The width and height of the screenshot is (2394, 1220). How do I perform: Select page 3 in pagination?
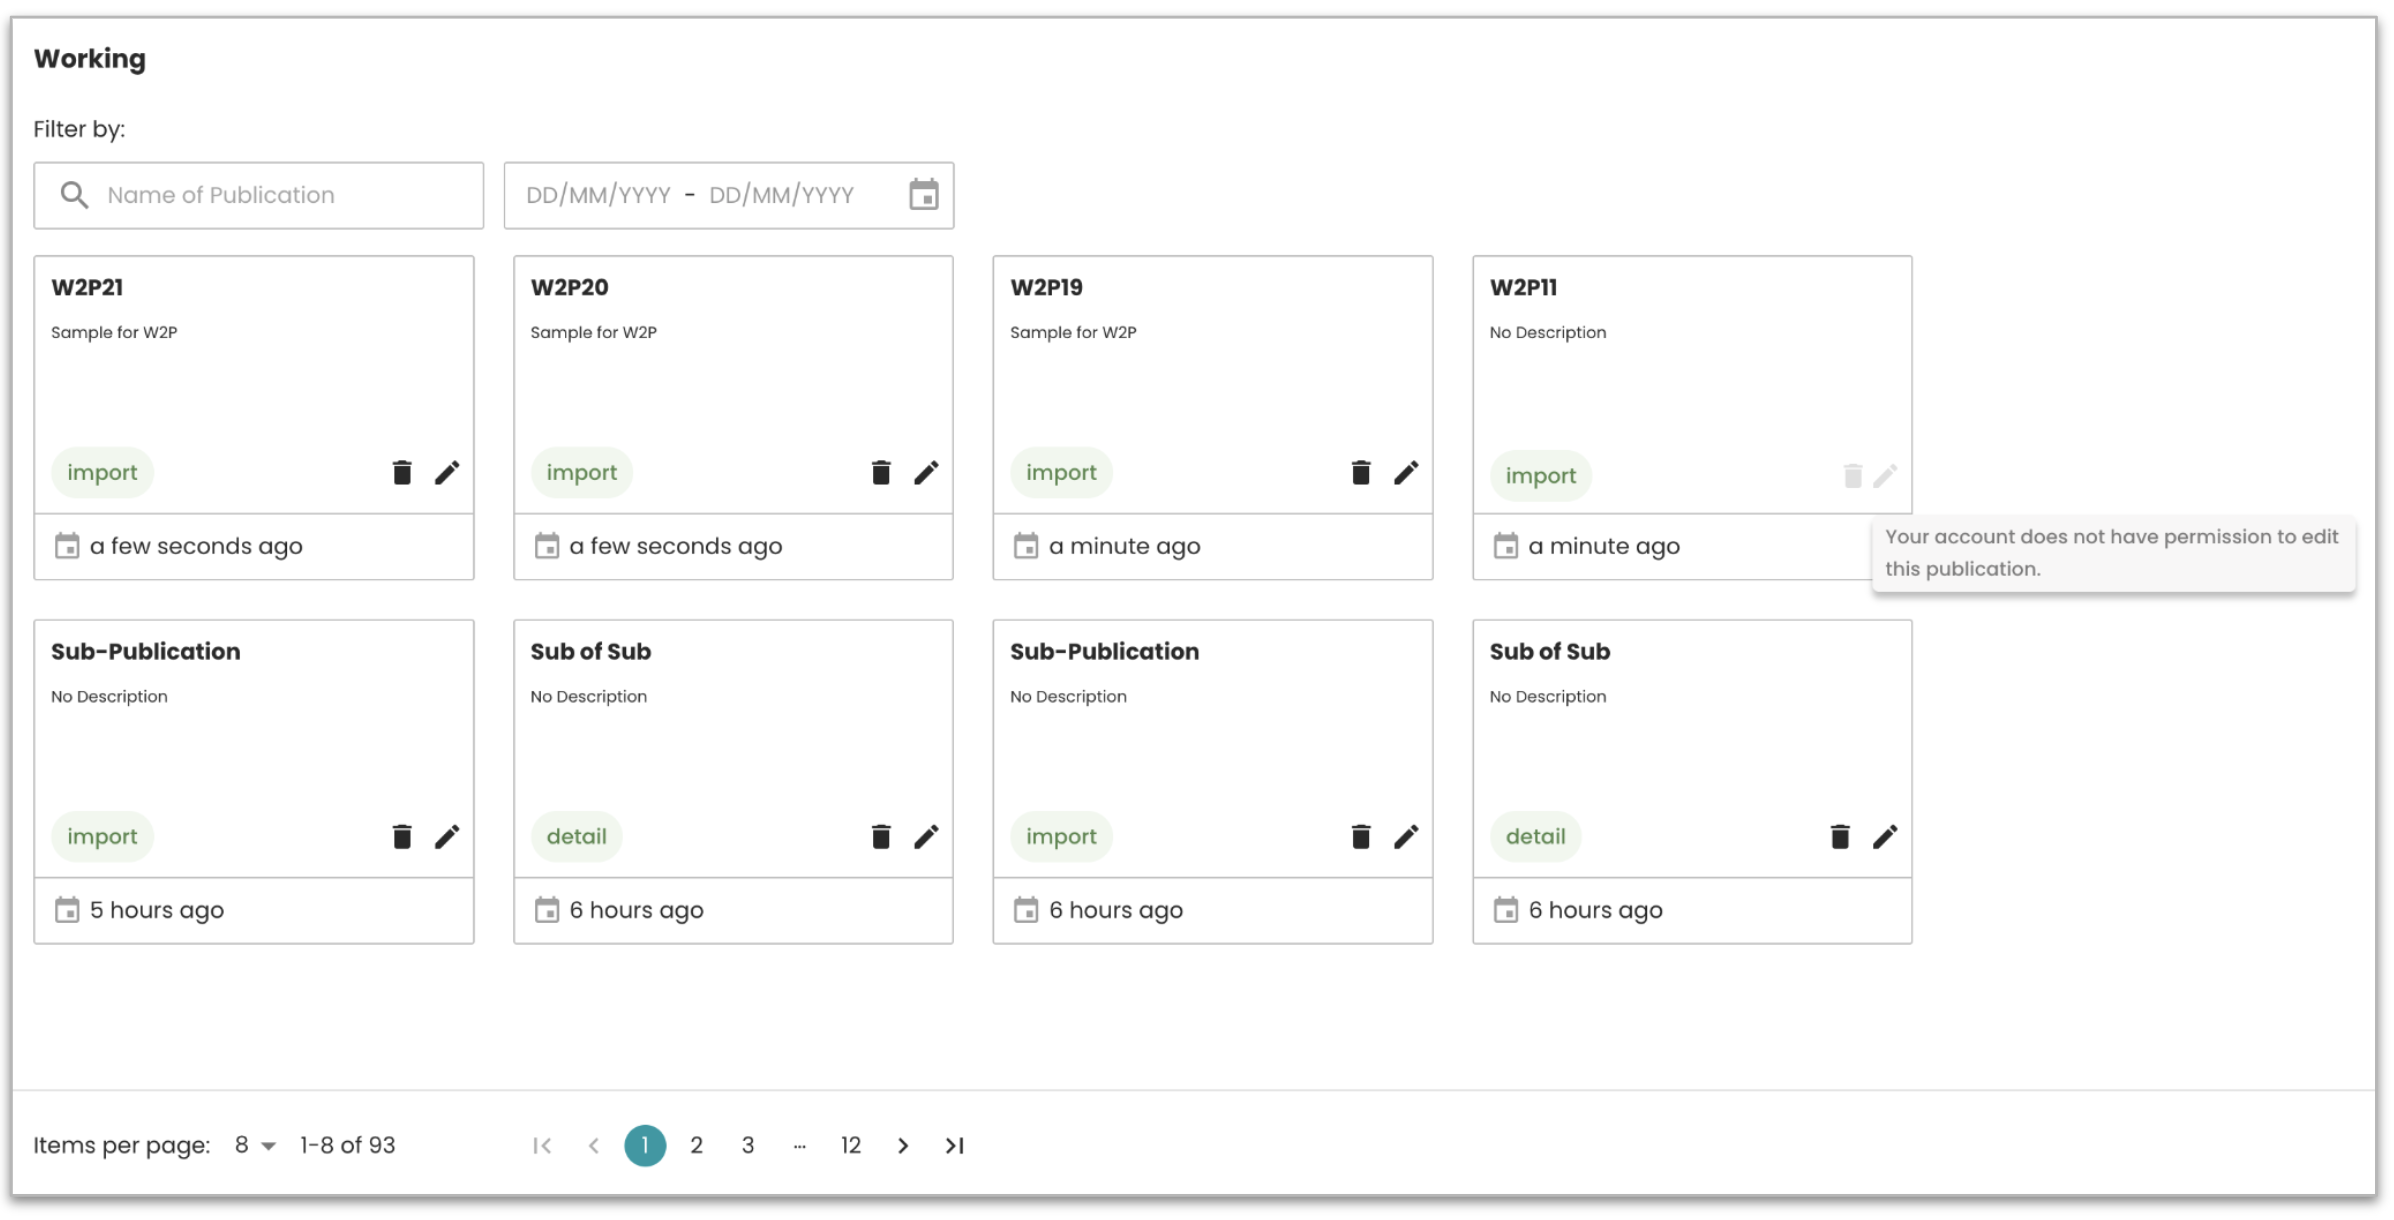click(748, 1146)
